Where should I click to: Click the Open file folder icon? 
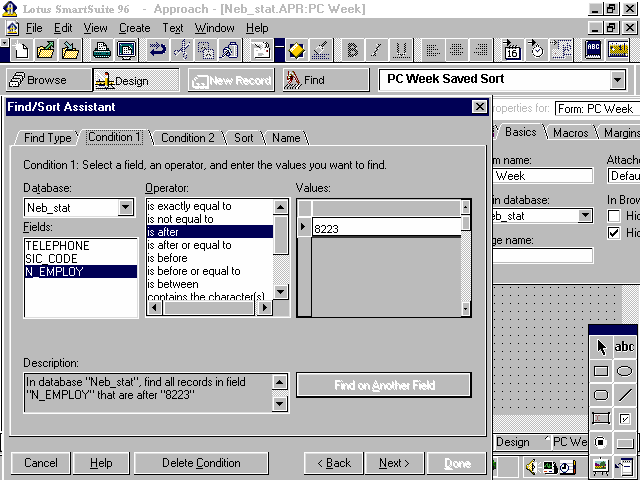(x=45, y=50)
